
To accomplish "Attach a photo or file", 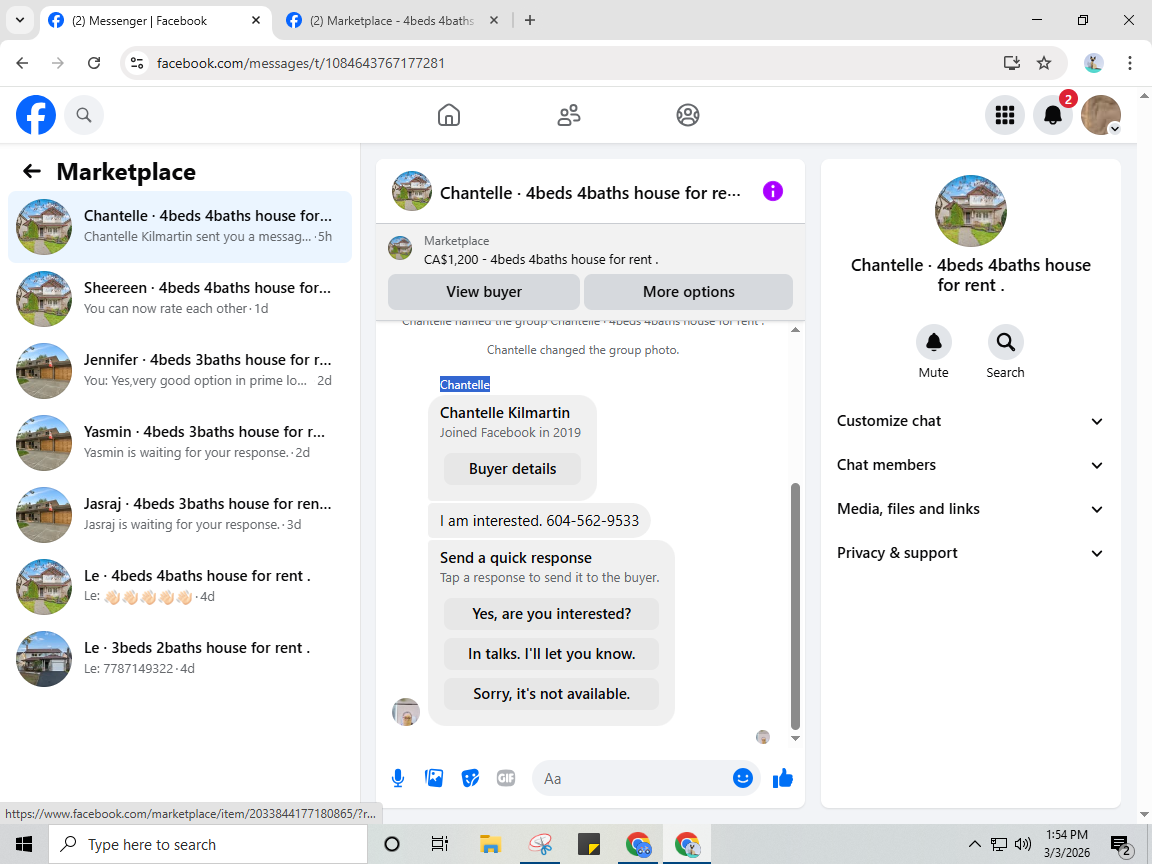I will [x=434, y=778].
